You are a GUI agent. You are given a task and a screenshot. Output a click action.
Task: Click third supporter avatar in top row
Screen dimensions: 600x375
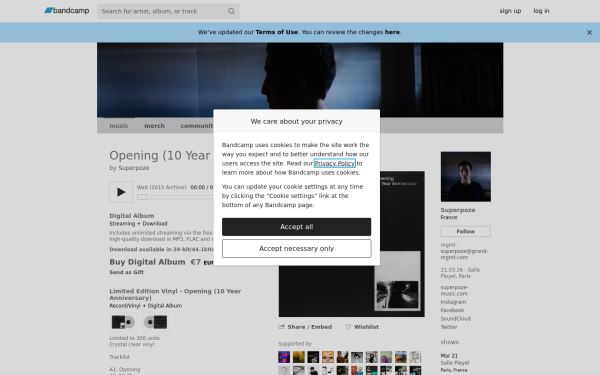(313, 357)
